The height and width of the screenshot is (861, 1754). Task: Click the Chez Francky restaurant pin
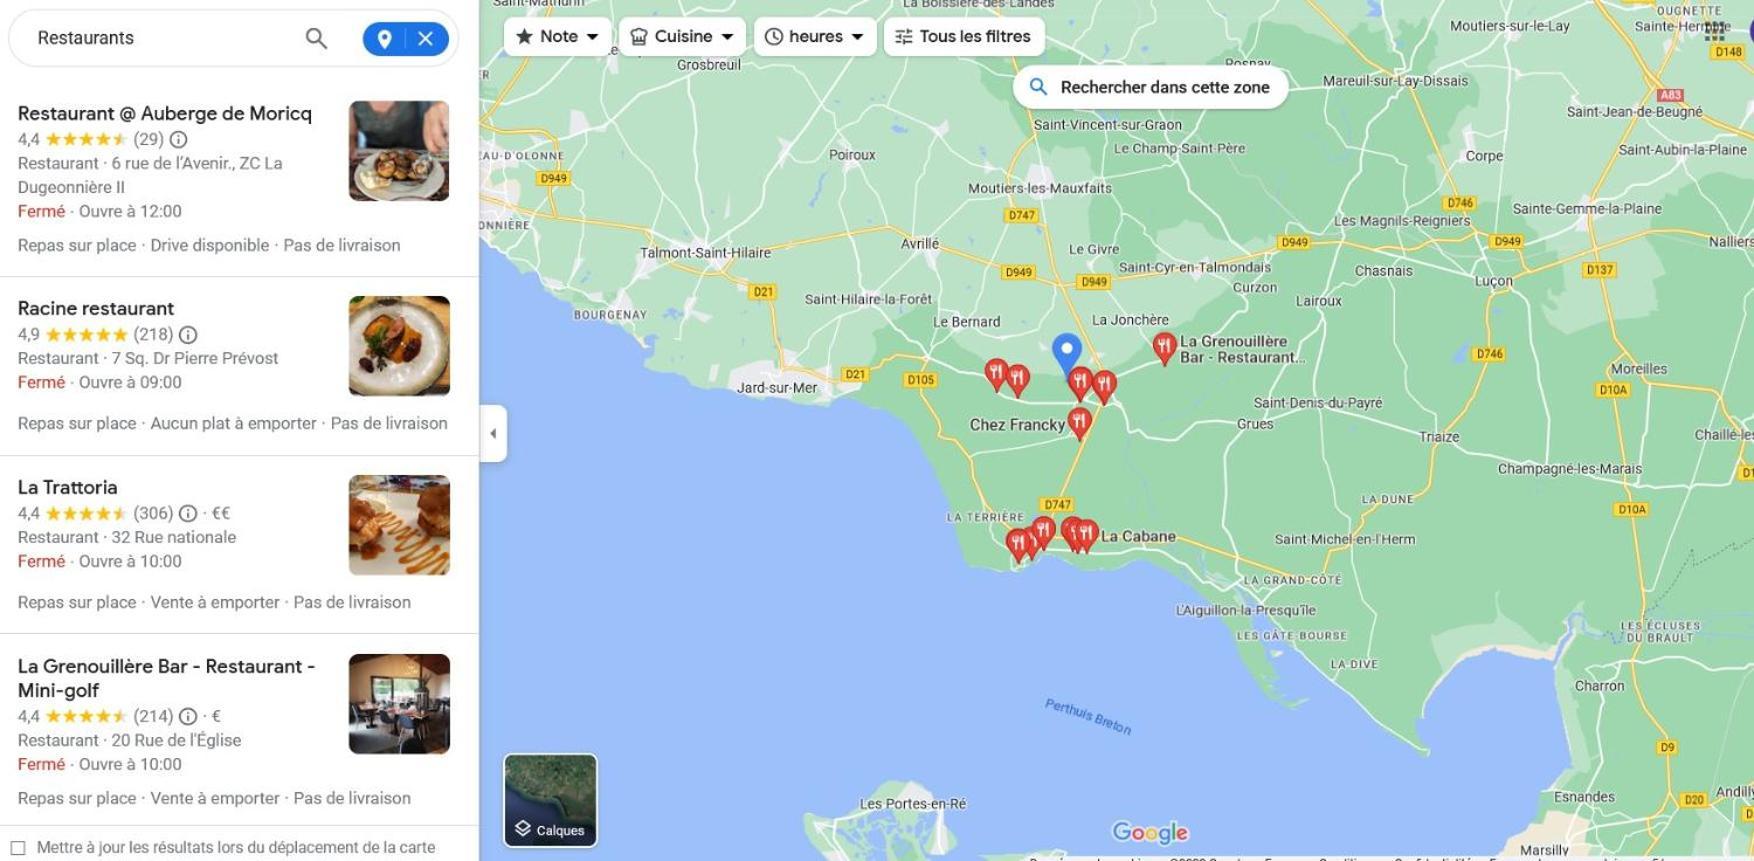pyautogui.click(x=1079, y=422)
